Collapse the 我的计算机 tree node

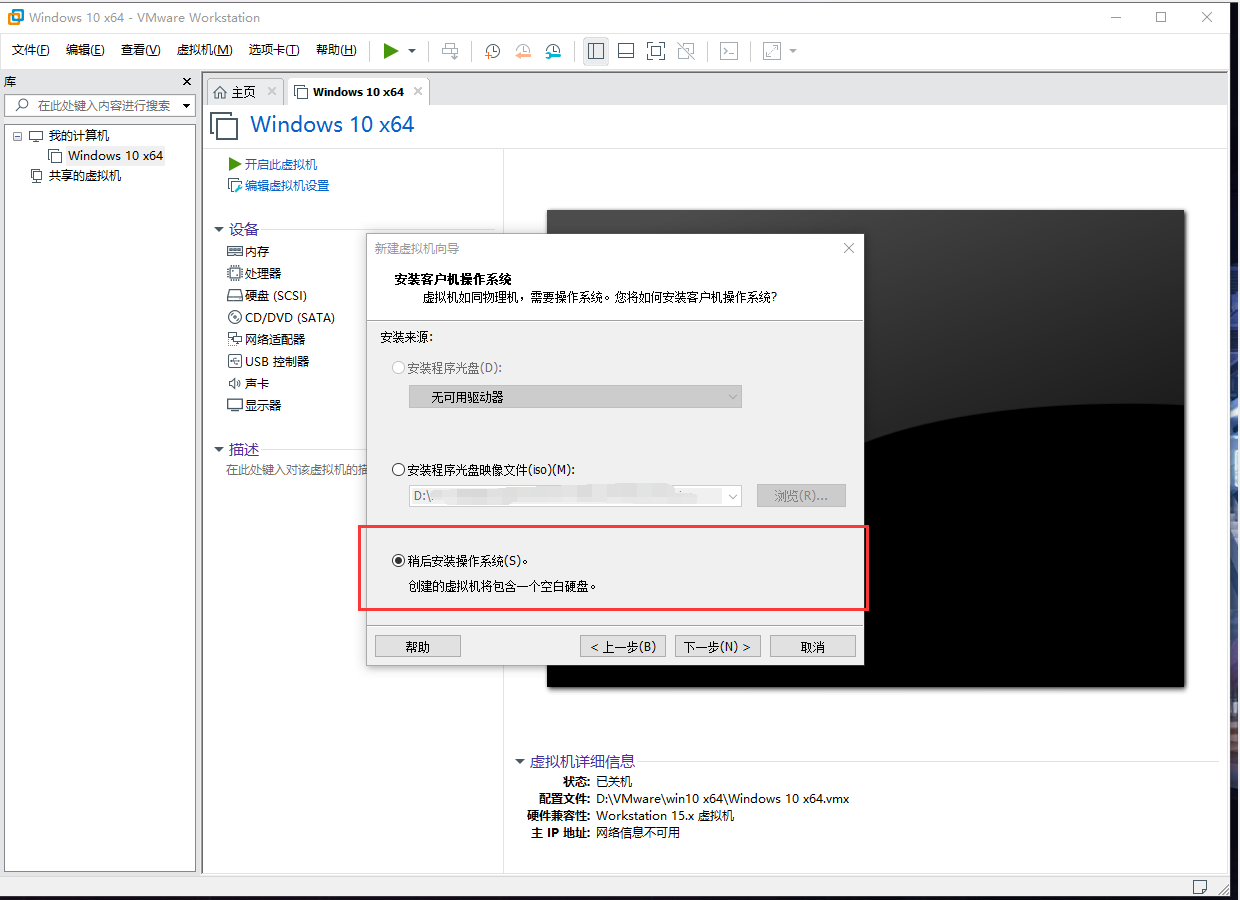pos(17,136)
